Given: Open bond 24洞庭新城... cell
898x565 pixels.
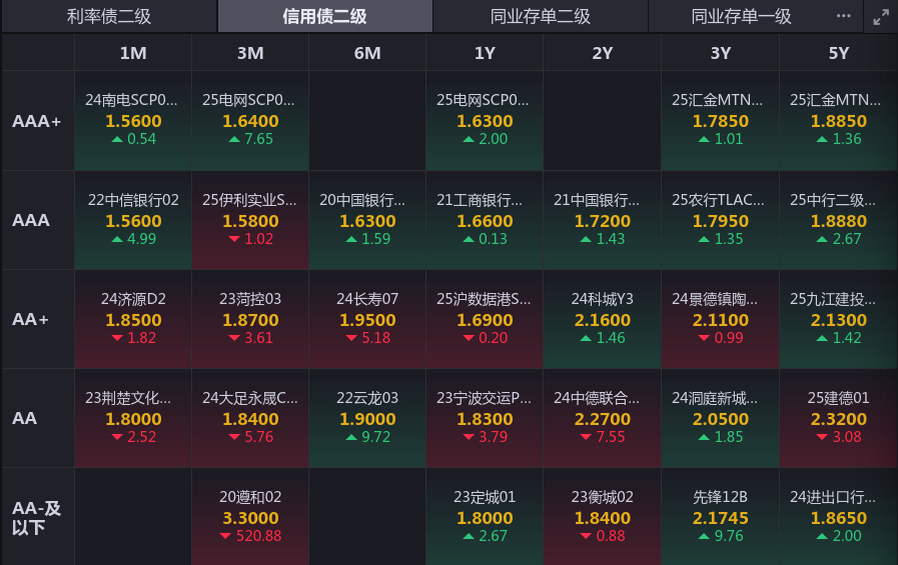Looking at the screenshot, I should (720, 418).
